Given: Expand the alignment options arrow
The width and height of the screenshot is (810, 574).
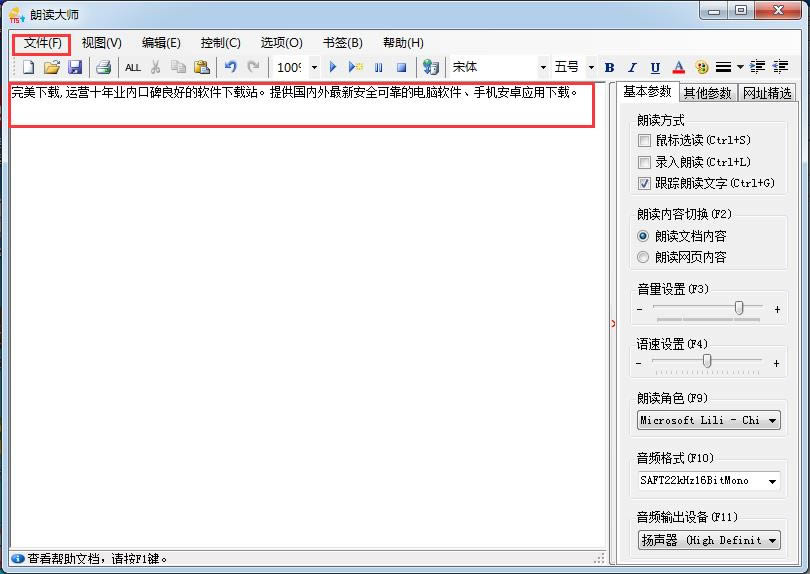Looking at the screenshot, I should point(740,67).
